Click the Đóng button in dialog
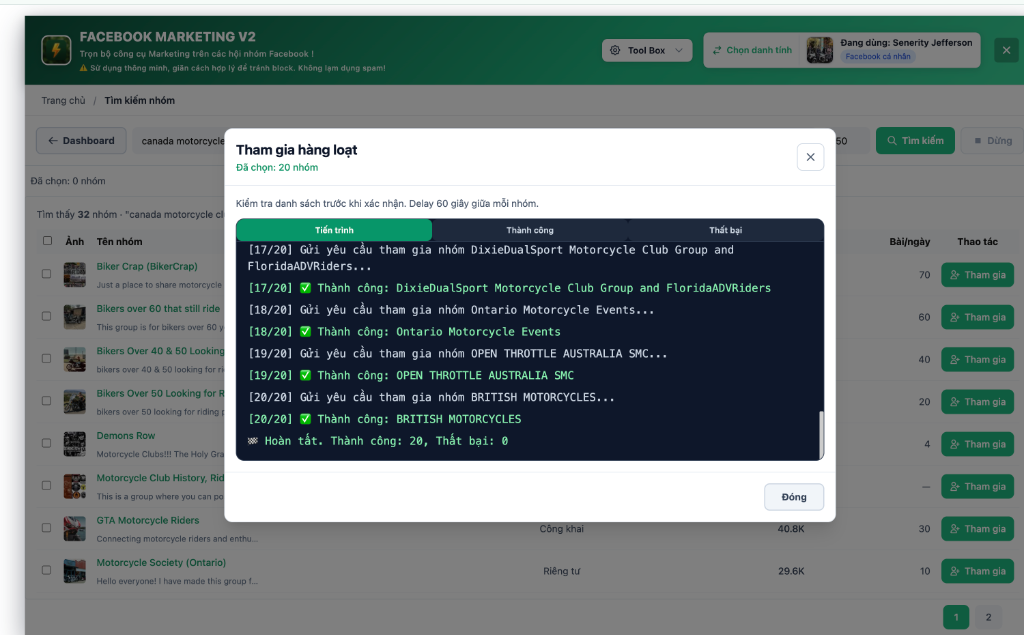 [x=793, y=497]
